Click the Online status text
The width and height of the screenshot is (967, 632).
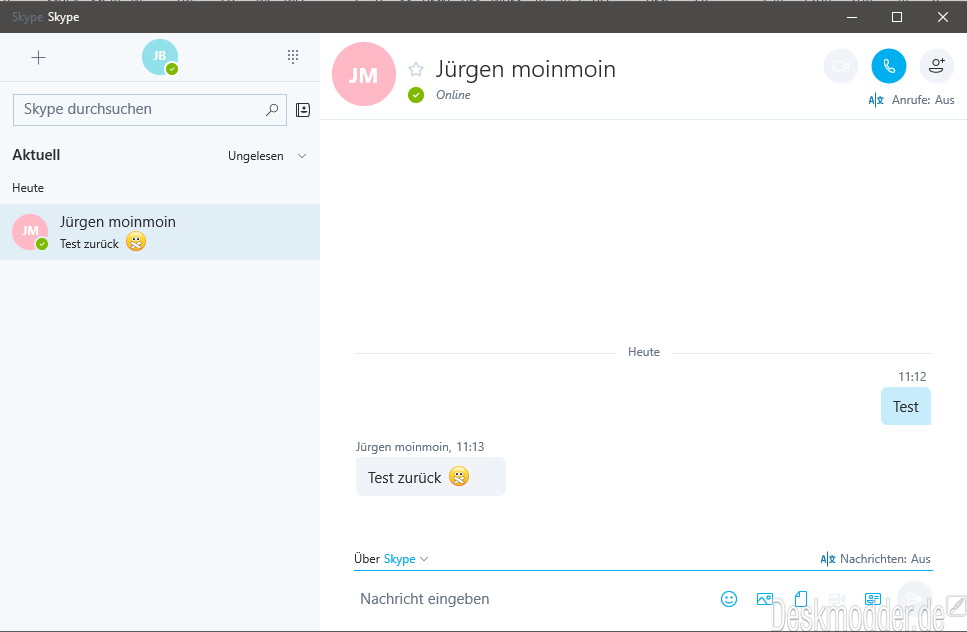[453, 94]
